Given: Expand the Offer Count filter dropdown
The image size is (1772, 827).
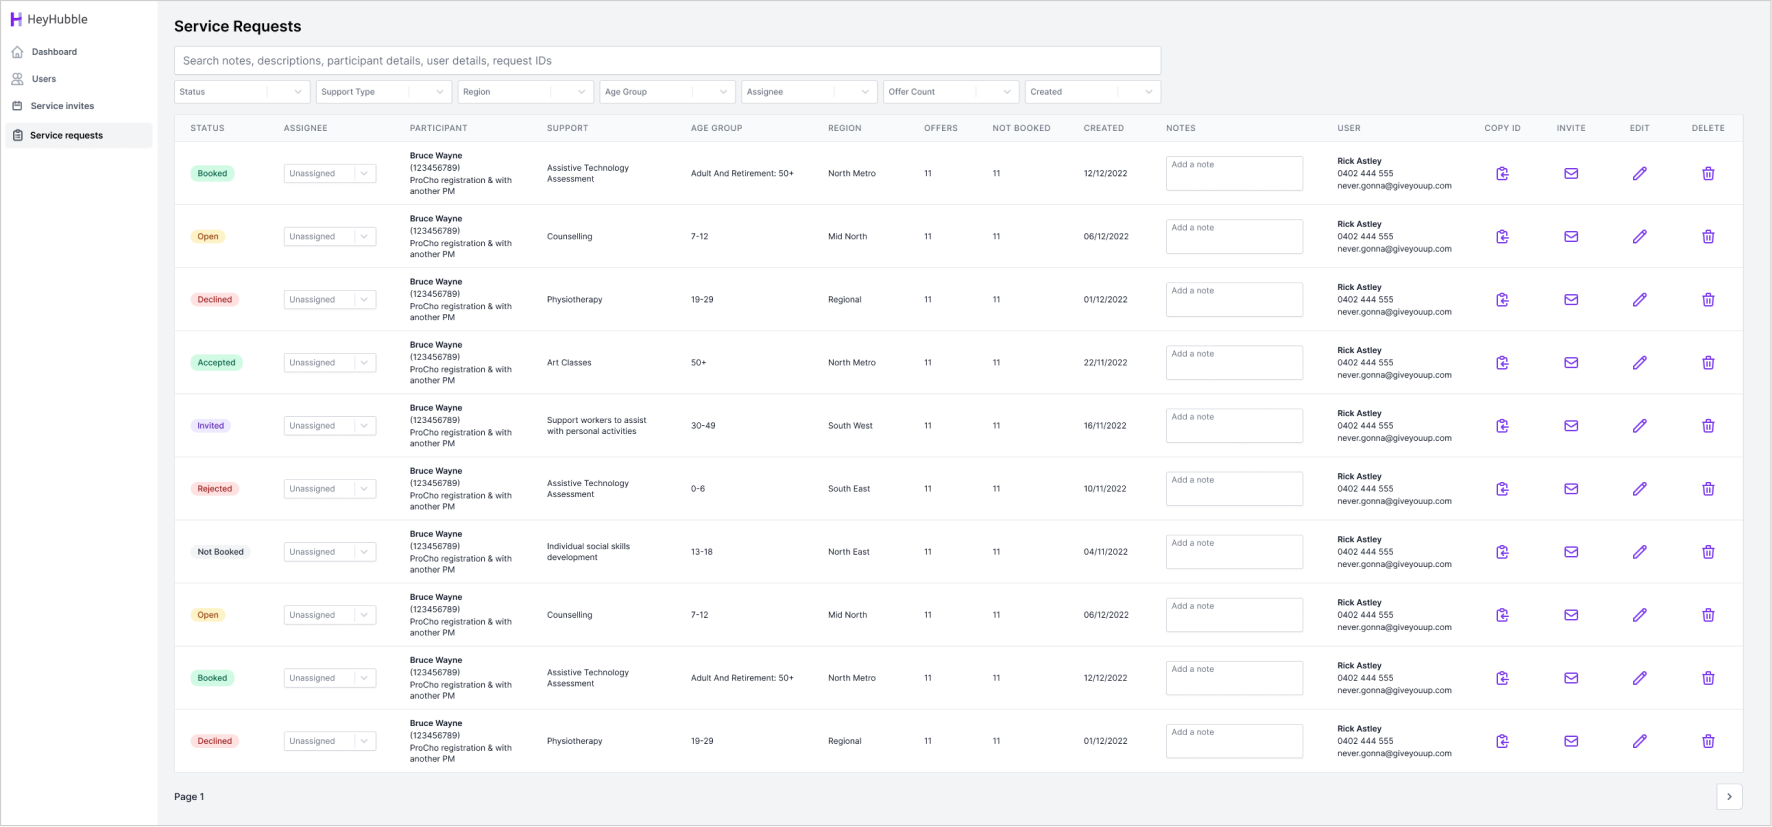Looking at the screenshot, I should 950,92.
